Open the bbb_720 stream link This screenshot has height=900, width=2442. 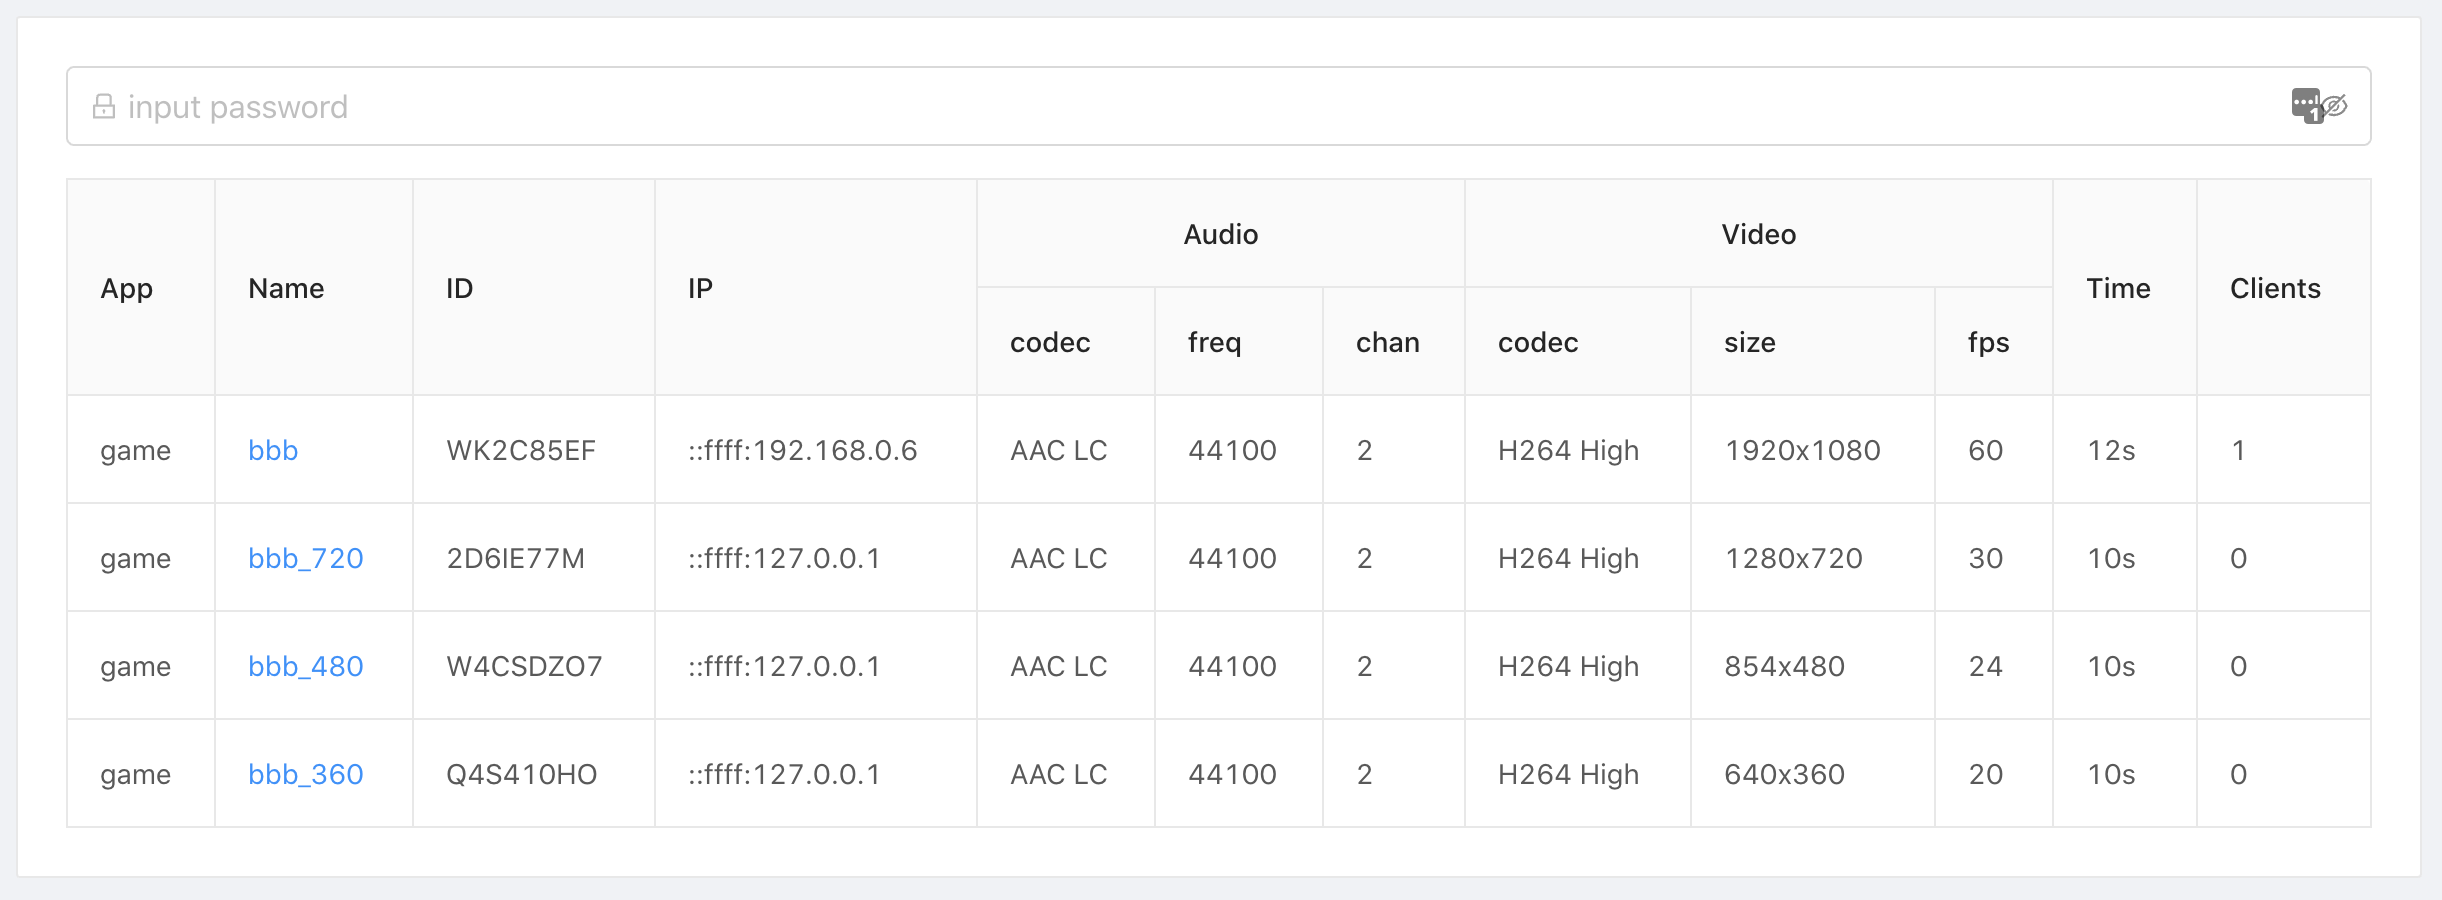305,558
